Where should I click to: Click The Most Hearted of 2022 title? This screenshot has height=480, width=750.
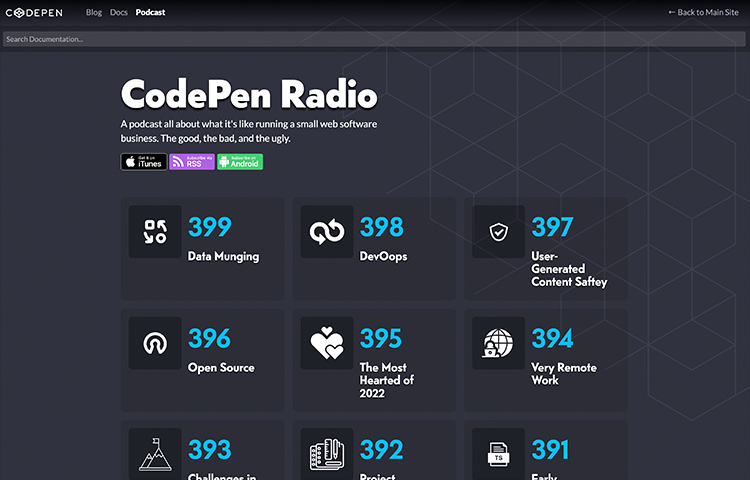tap(386, 381)
